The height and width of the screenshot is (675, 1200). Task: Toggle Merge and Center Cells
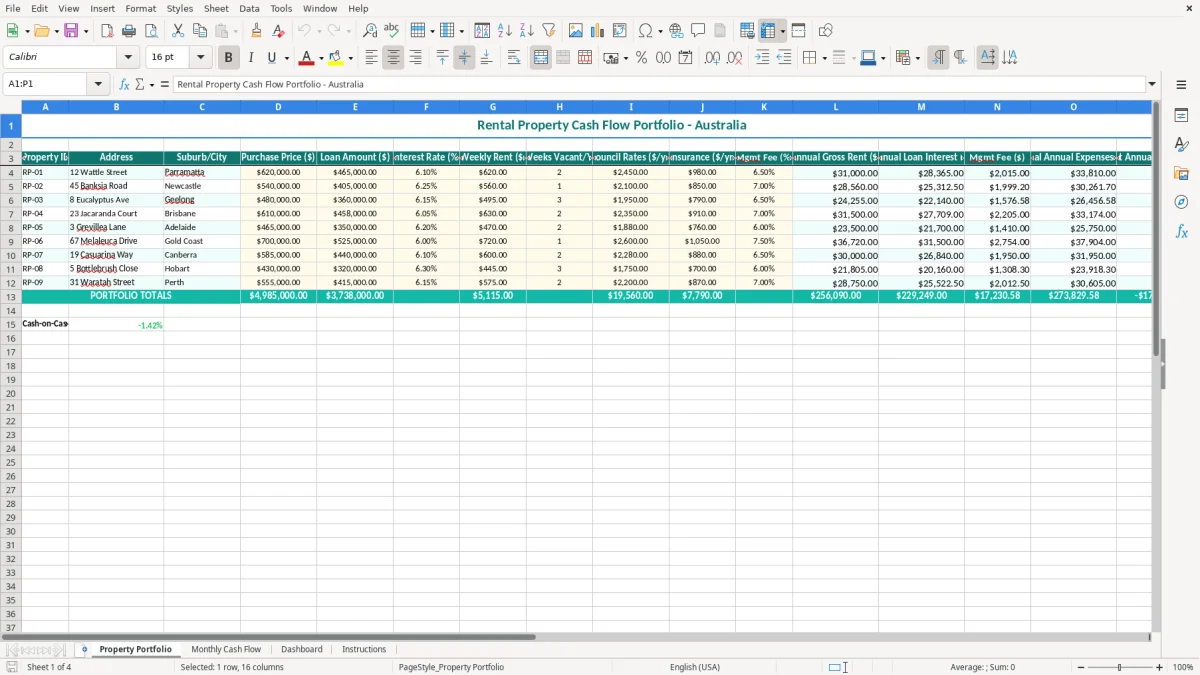(x=541, y=58)
